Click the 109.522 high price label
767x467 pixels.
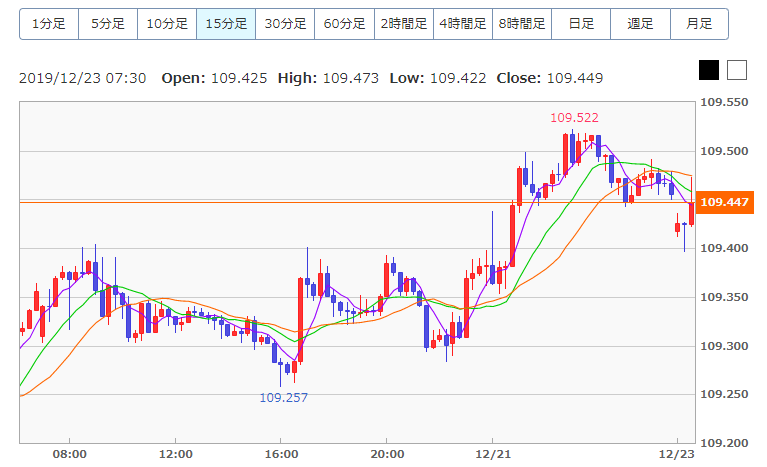[x=574, y=118]
